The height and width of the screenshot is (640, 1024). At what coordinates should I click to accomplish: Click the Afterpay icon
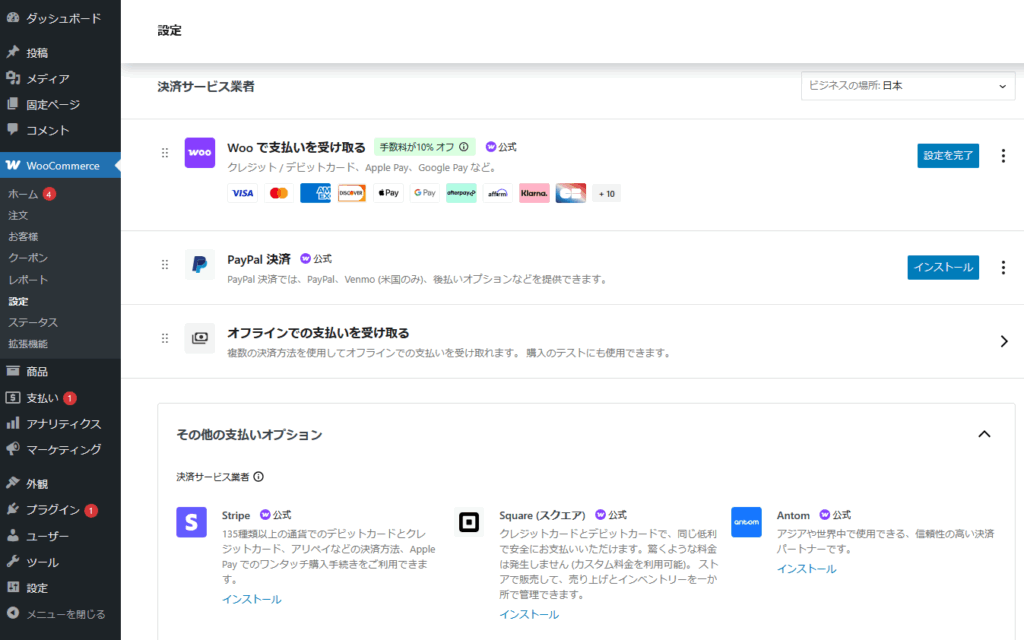[x=461, y=193]
